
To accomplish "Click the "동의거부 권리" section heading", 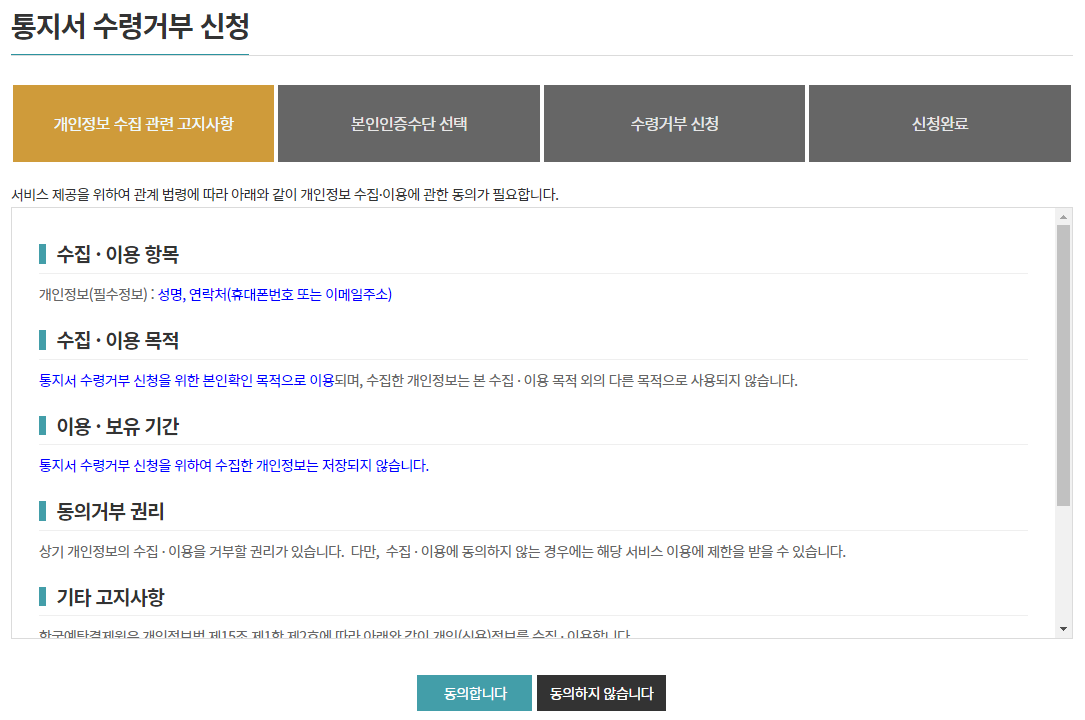I will pyautogui.click(x=95, y=512).
